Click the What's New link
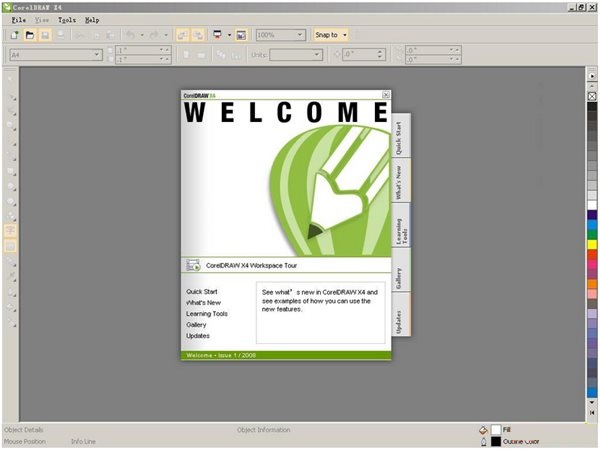This screenshot has height=449, width=600. click(x=204, y=302)
